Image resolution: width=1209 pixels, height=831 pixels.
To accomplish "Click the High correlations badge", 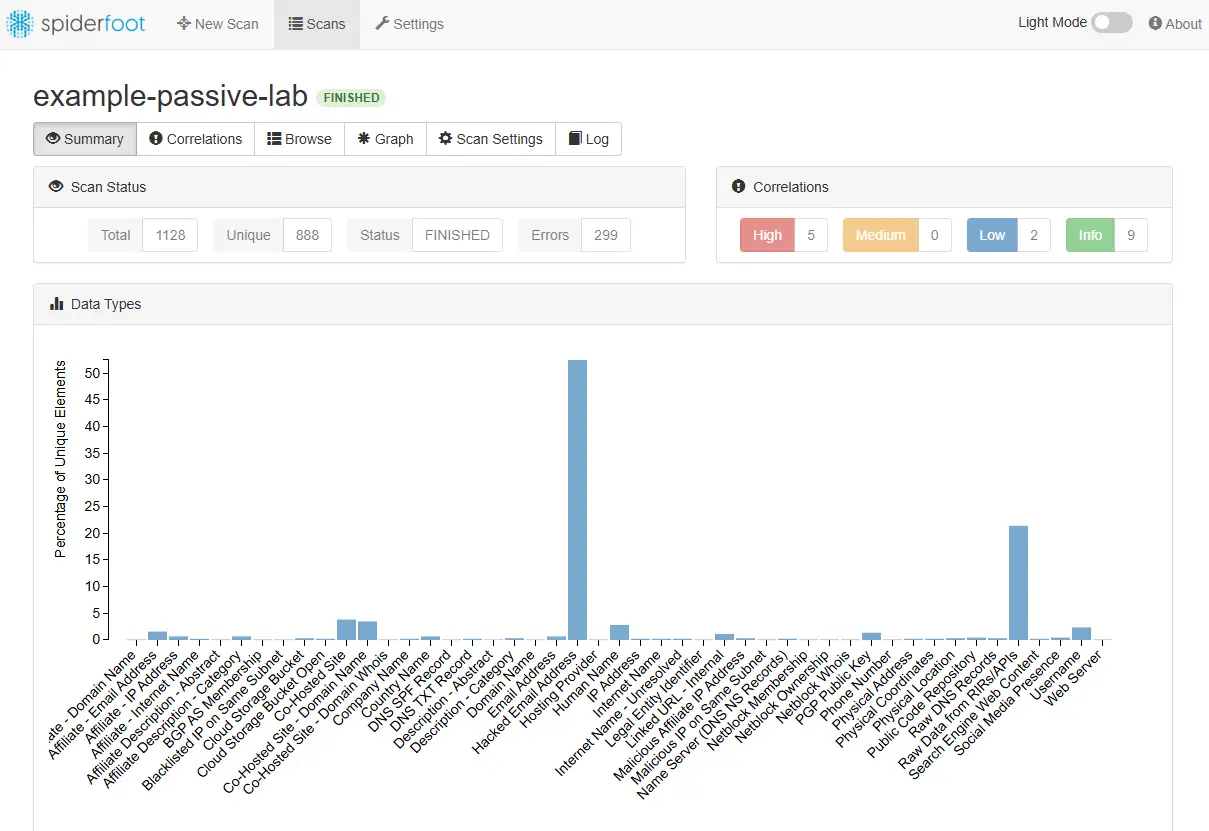I will [x=767, y=235].
